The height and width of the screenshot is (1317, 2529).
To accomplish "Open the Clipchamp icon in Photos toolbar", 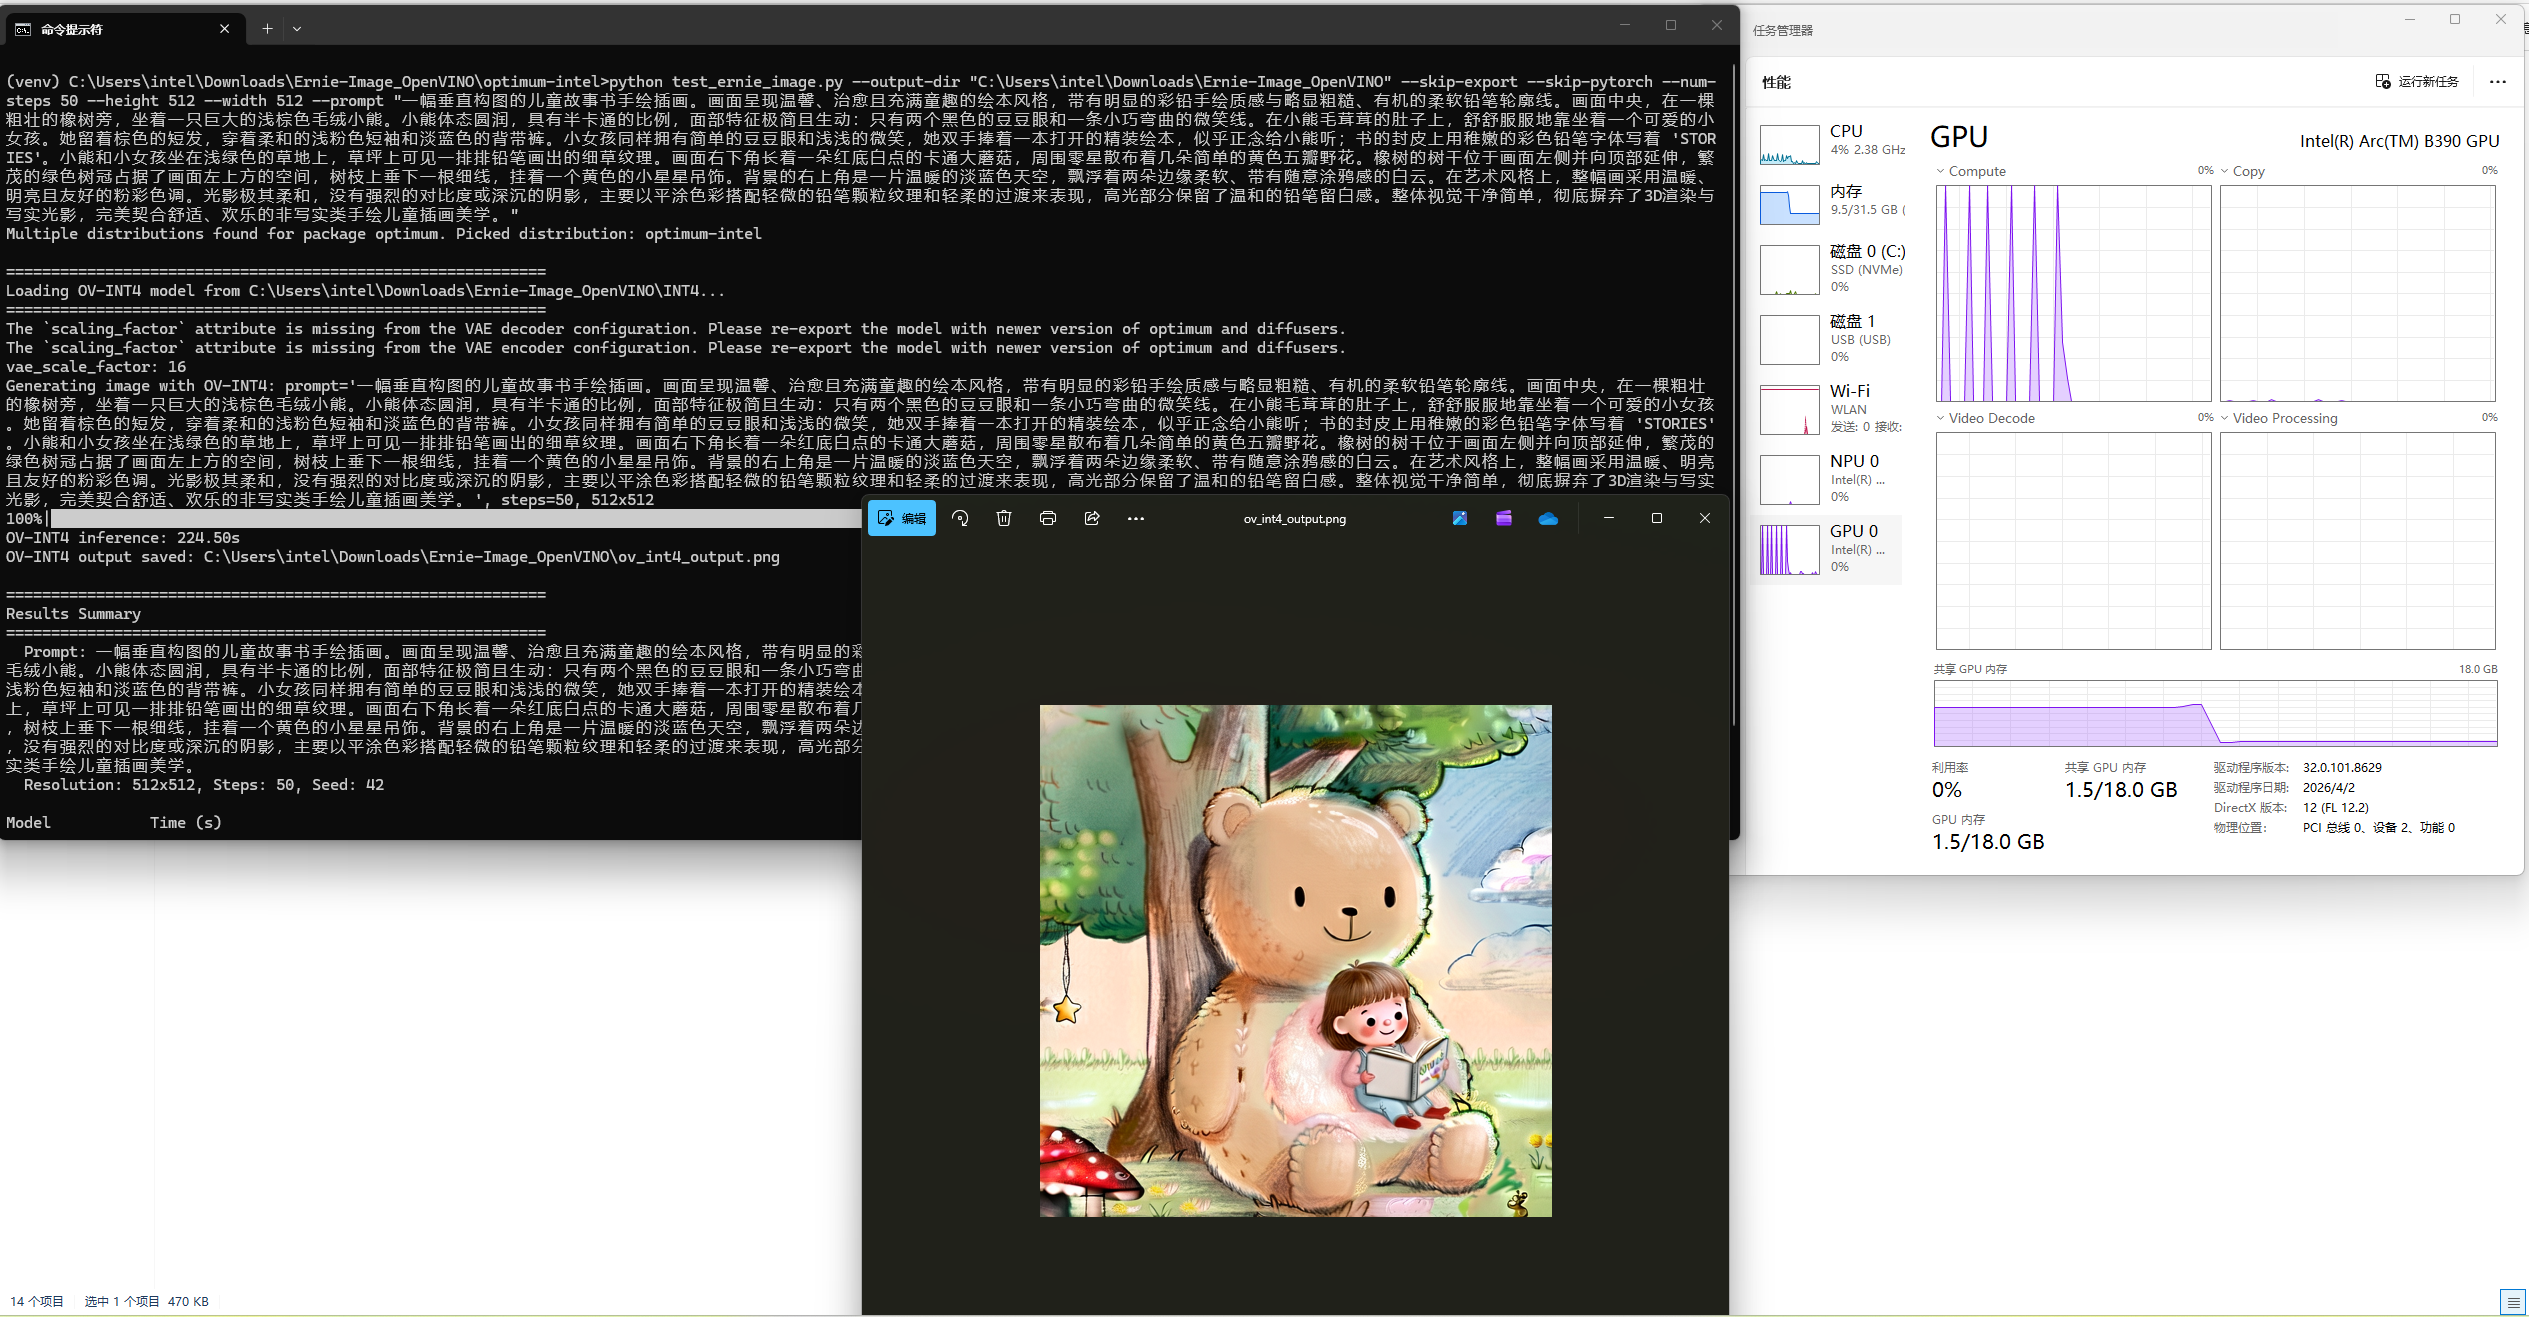I will click(1504, 518).
